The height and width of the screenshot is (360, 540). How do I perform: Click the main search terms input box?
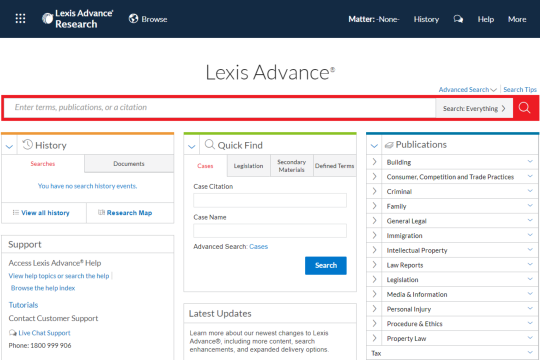[x=220, y=108]
